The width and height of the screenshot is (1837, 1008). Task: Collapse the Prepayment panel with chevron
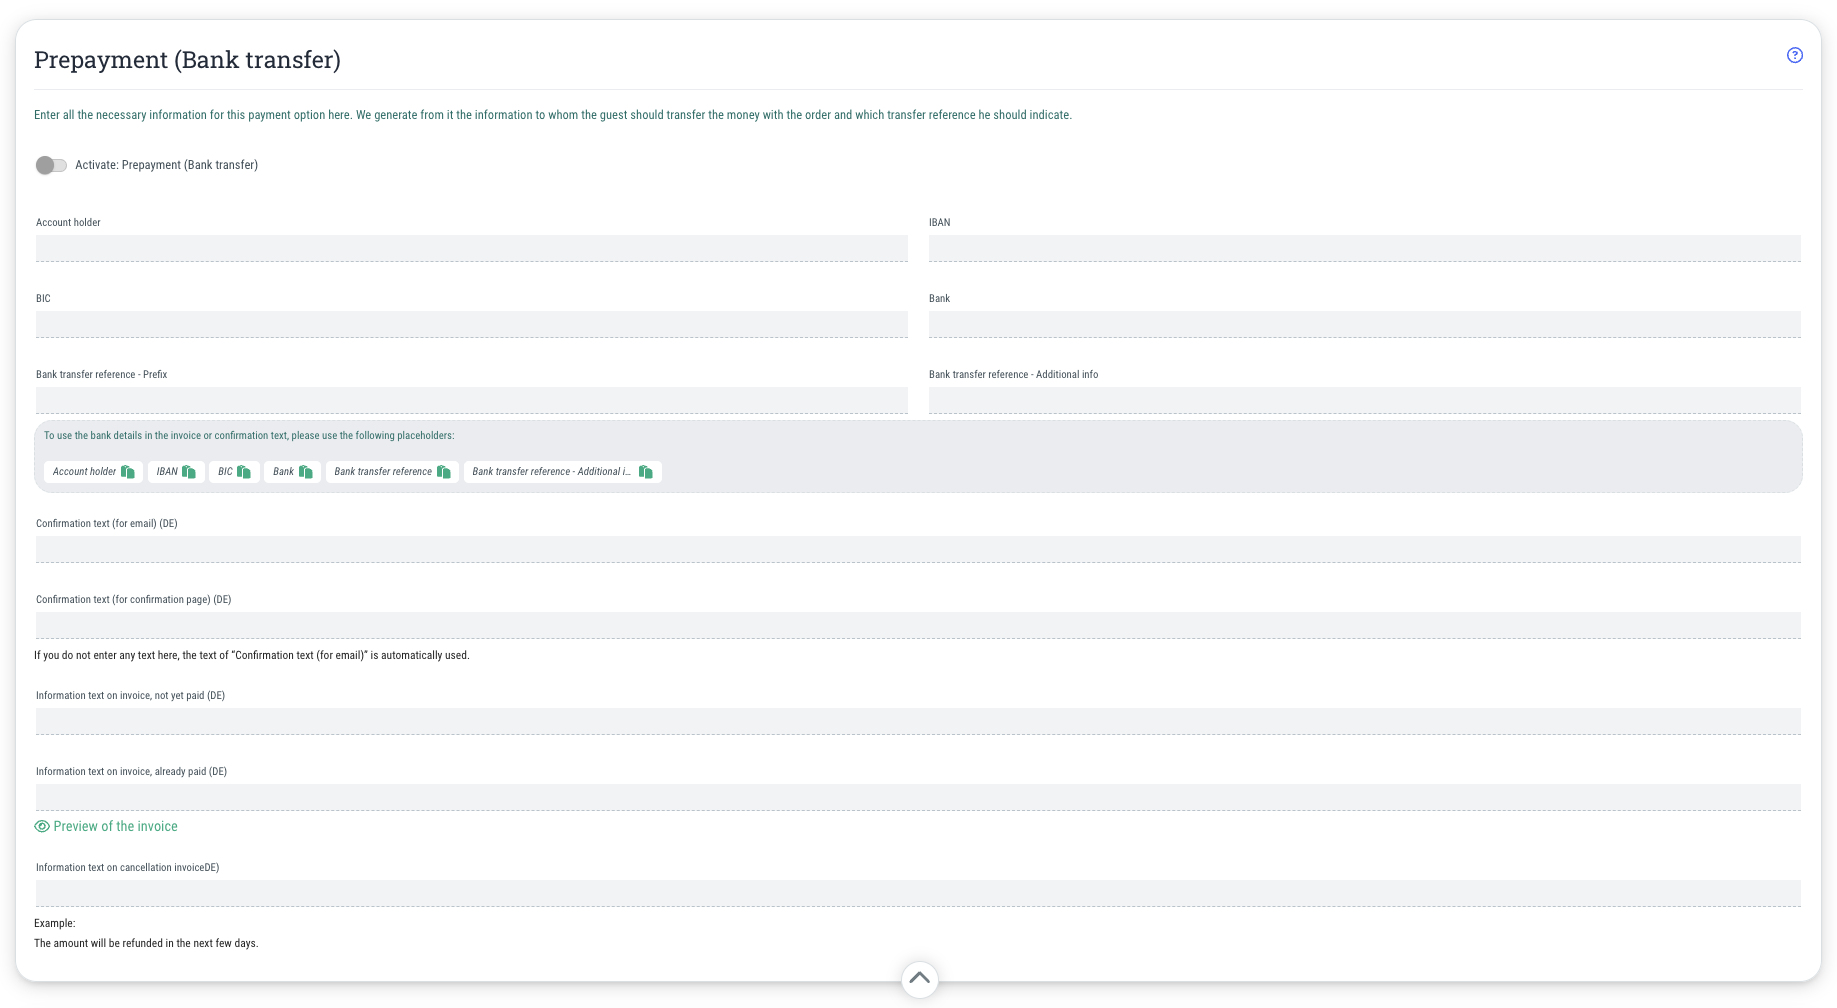point(919,978)
